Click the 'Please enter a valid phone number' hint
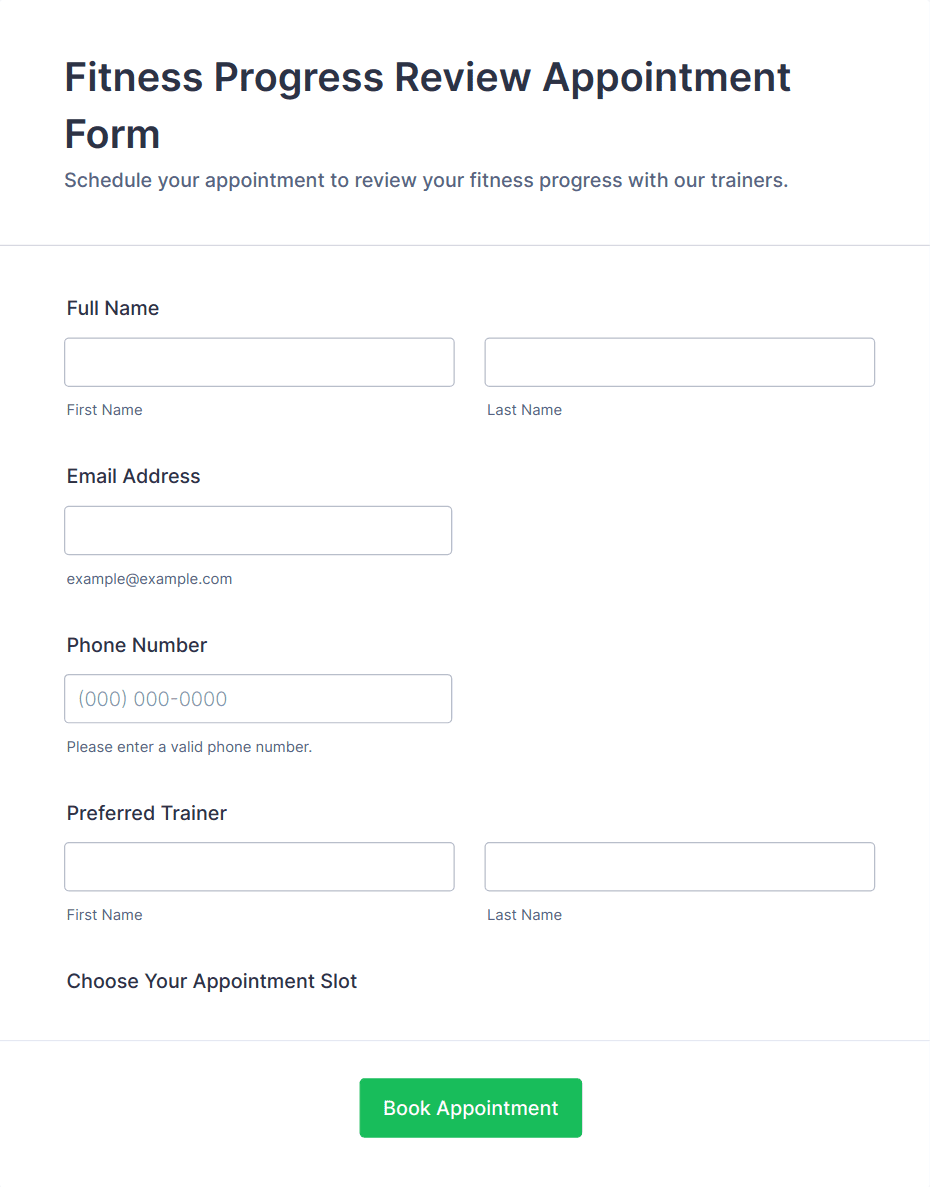The width and height of the screenshot is (930, 1187). coord(189,747)
